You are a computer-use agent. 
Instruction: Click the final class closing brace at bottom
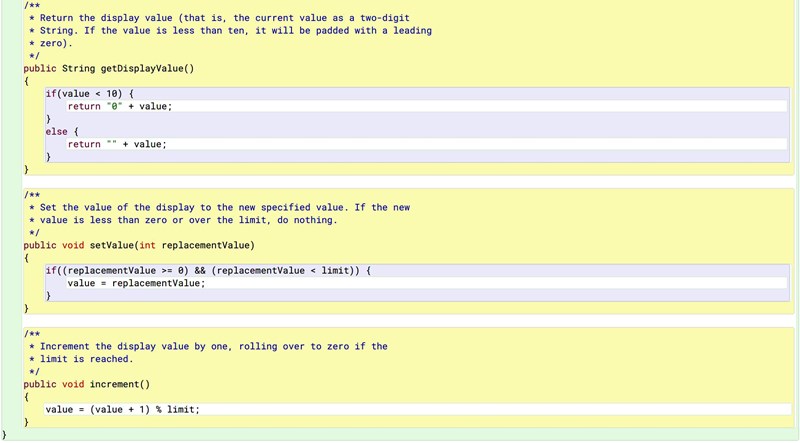(x=5, y=436)
